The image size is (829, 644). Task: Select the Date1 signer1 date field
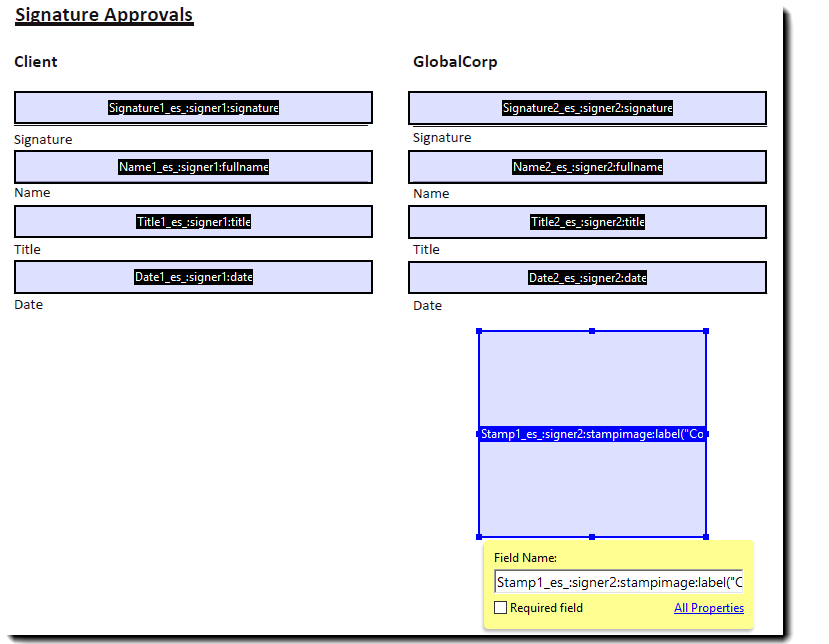(x=193, y=277)
